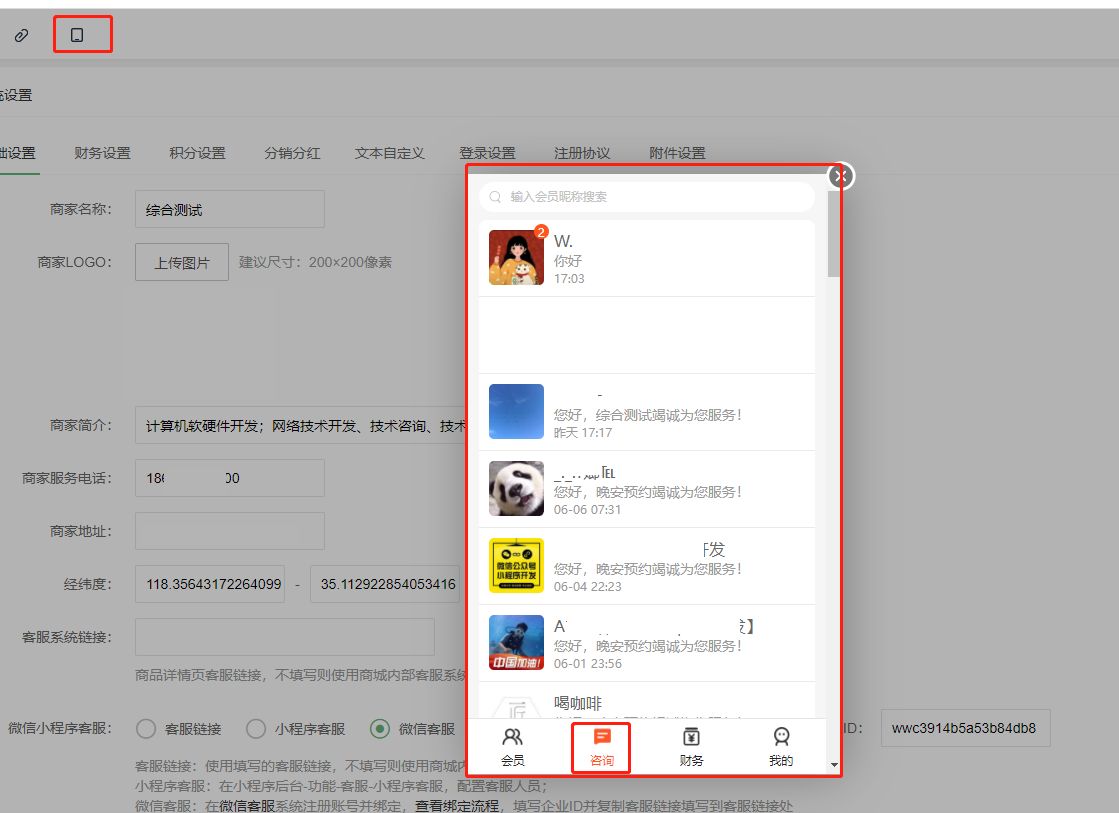
Task: Select the 客服链接 radio option
Action: 146,729
